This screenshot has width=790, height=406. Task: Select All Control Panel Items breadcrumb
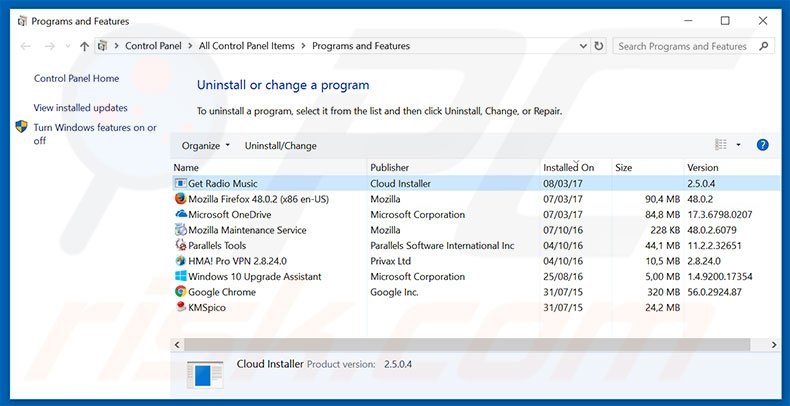click(247, 46)
